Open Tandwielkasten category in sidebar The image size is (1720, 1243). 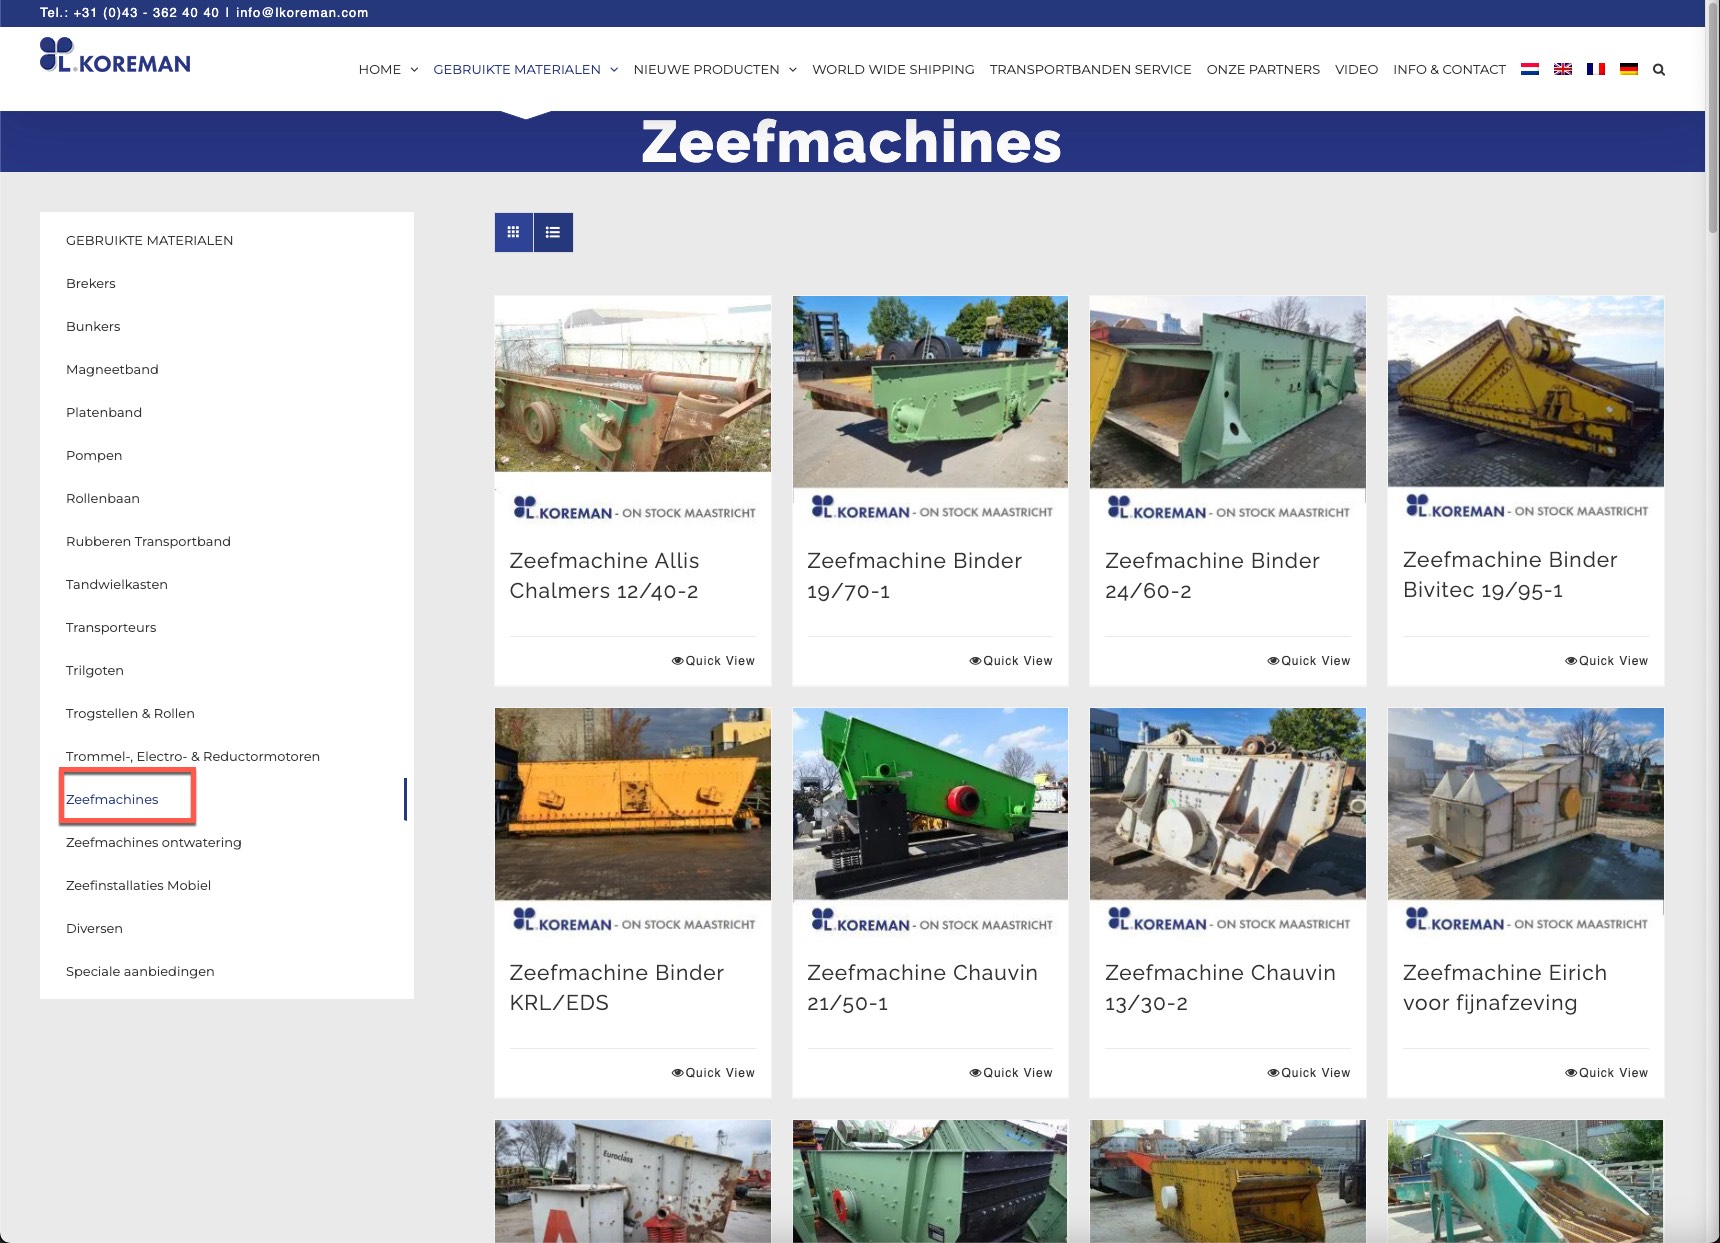click(x=117, y=584)
